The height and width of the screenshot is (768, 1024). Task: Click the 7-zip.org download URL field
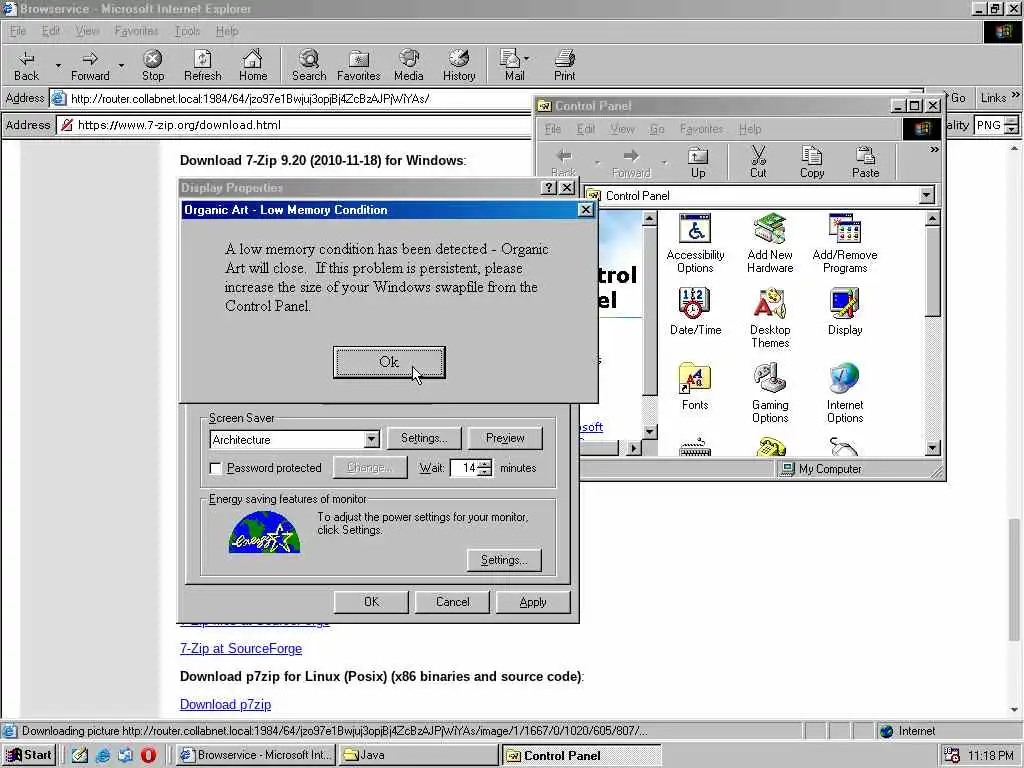click(294, 125)
